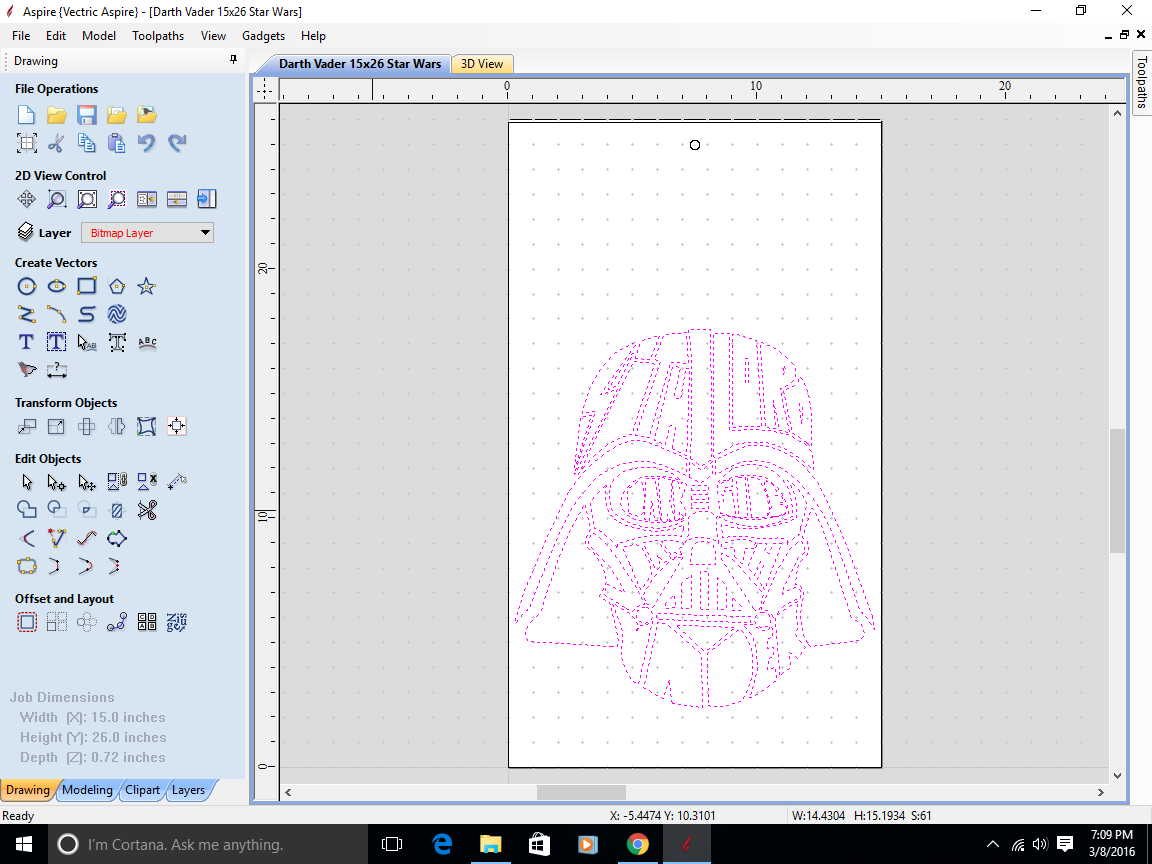This screenshot has width=1152, height=864.
Task: Open the Weld vectors tool
Action: [x=27, y=510]
